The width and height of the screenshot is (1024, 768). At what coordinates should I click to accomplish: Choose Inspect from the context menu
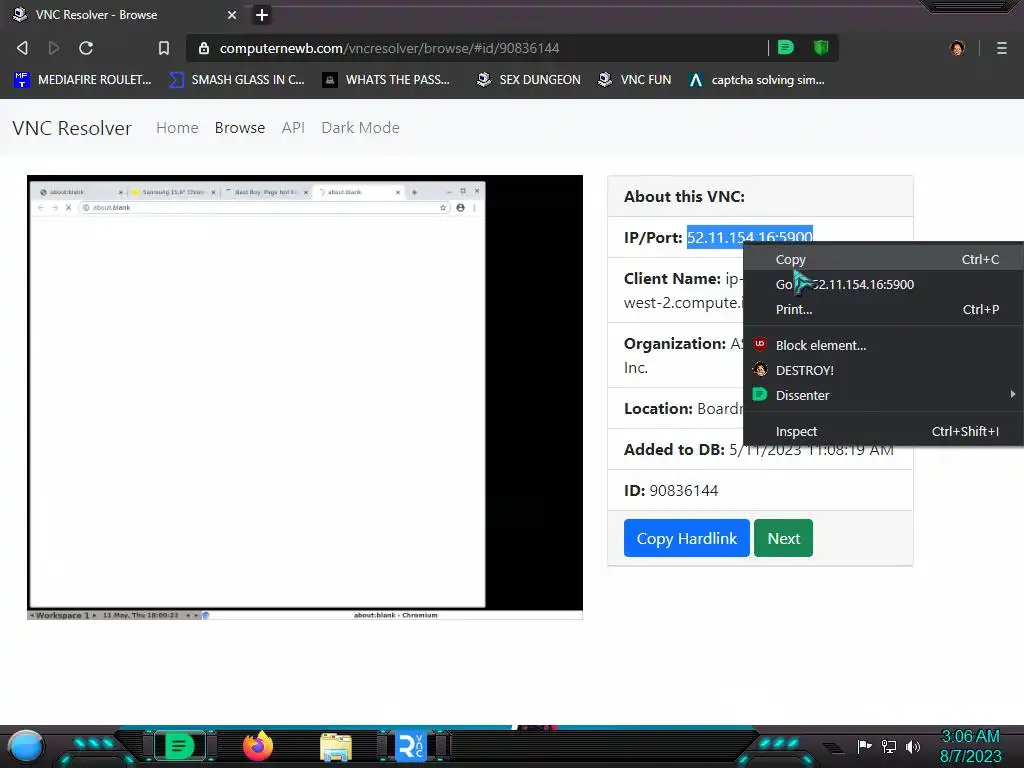pos(883,431)
